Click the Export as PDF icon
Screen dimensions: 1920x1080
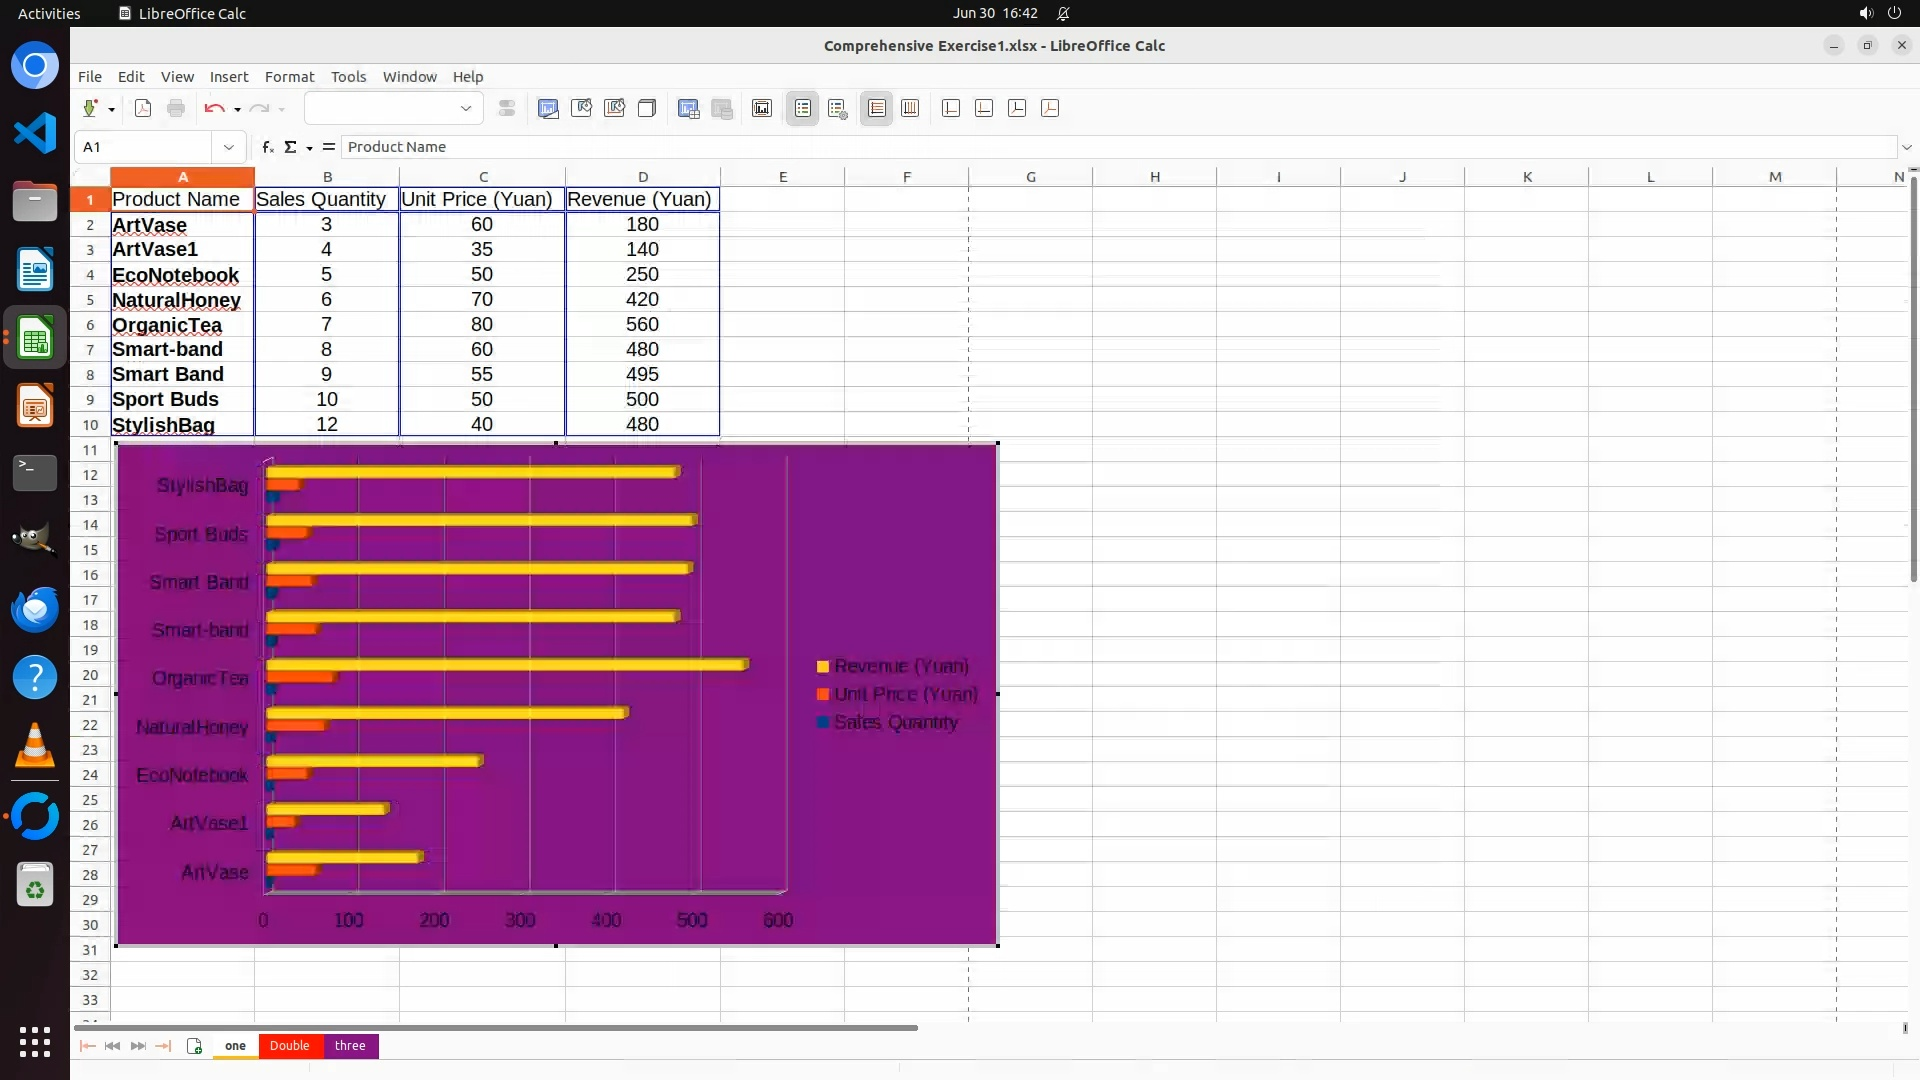(x=143, y=108)
